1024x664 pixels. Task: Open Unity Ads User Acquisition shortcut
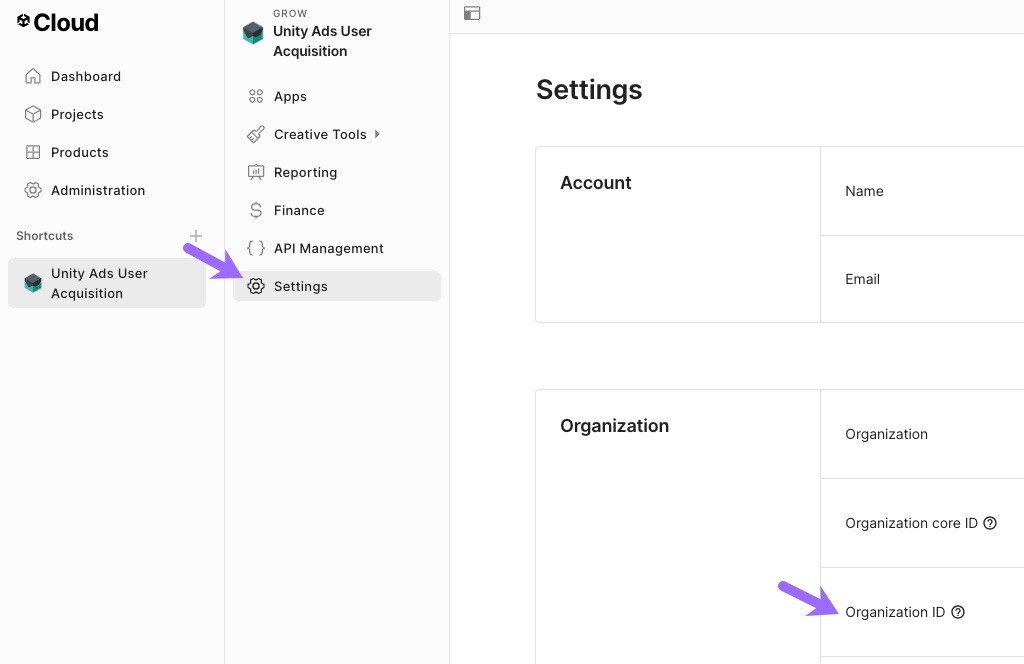107,283
